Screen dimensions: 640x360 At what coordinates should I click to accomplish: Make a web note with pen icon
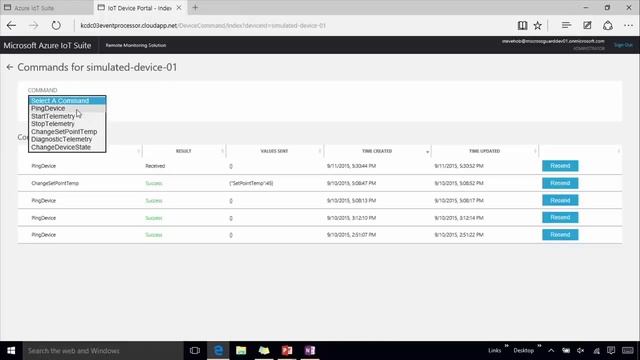click(x=587, y=25)
